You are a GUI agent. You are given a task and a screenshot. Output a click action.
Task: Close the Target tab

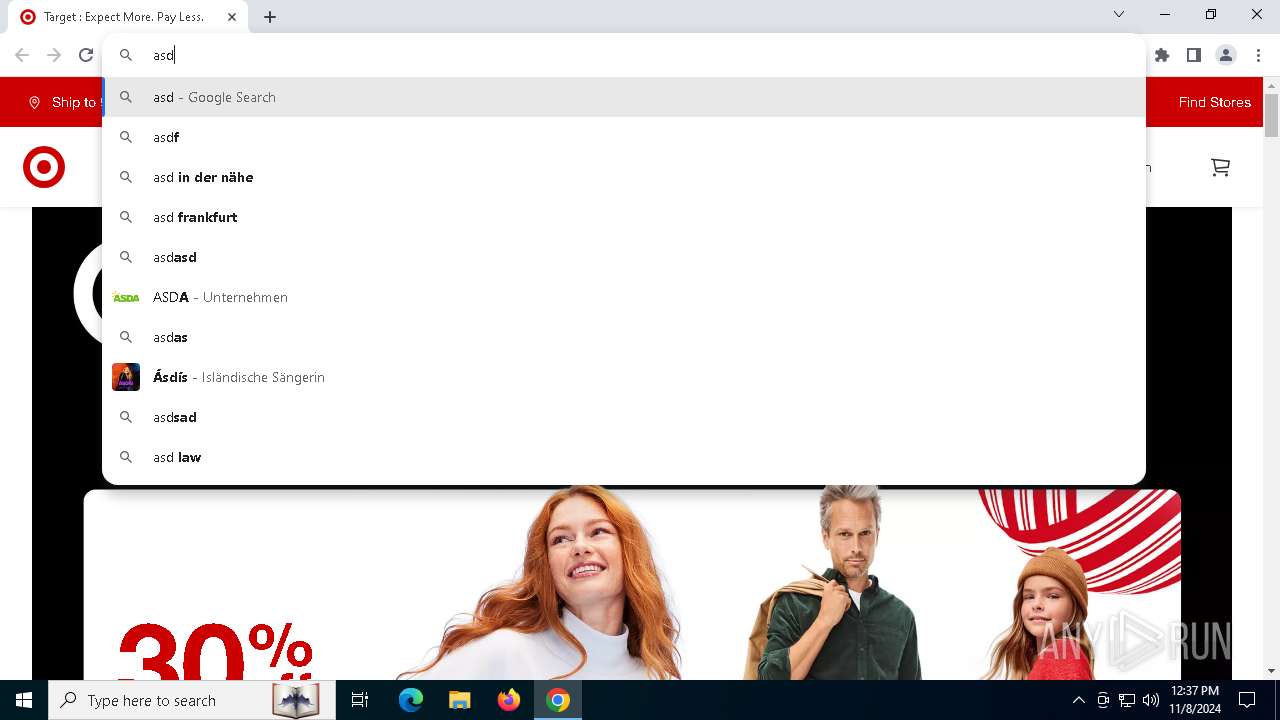coord(232,17)
